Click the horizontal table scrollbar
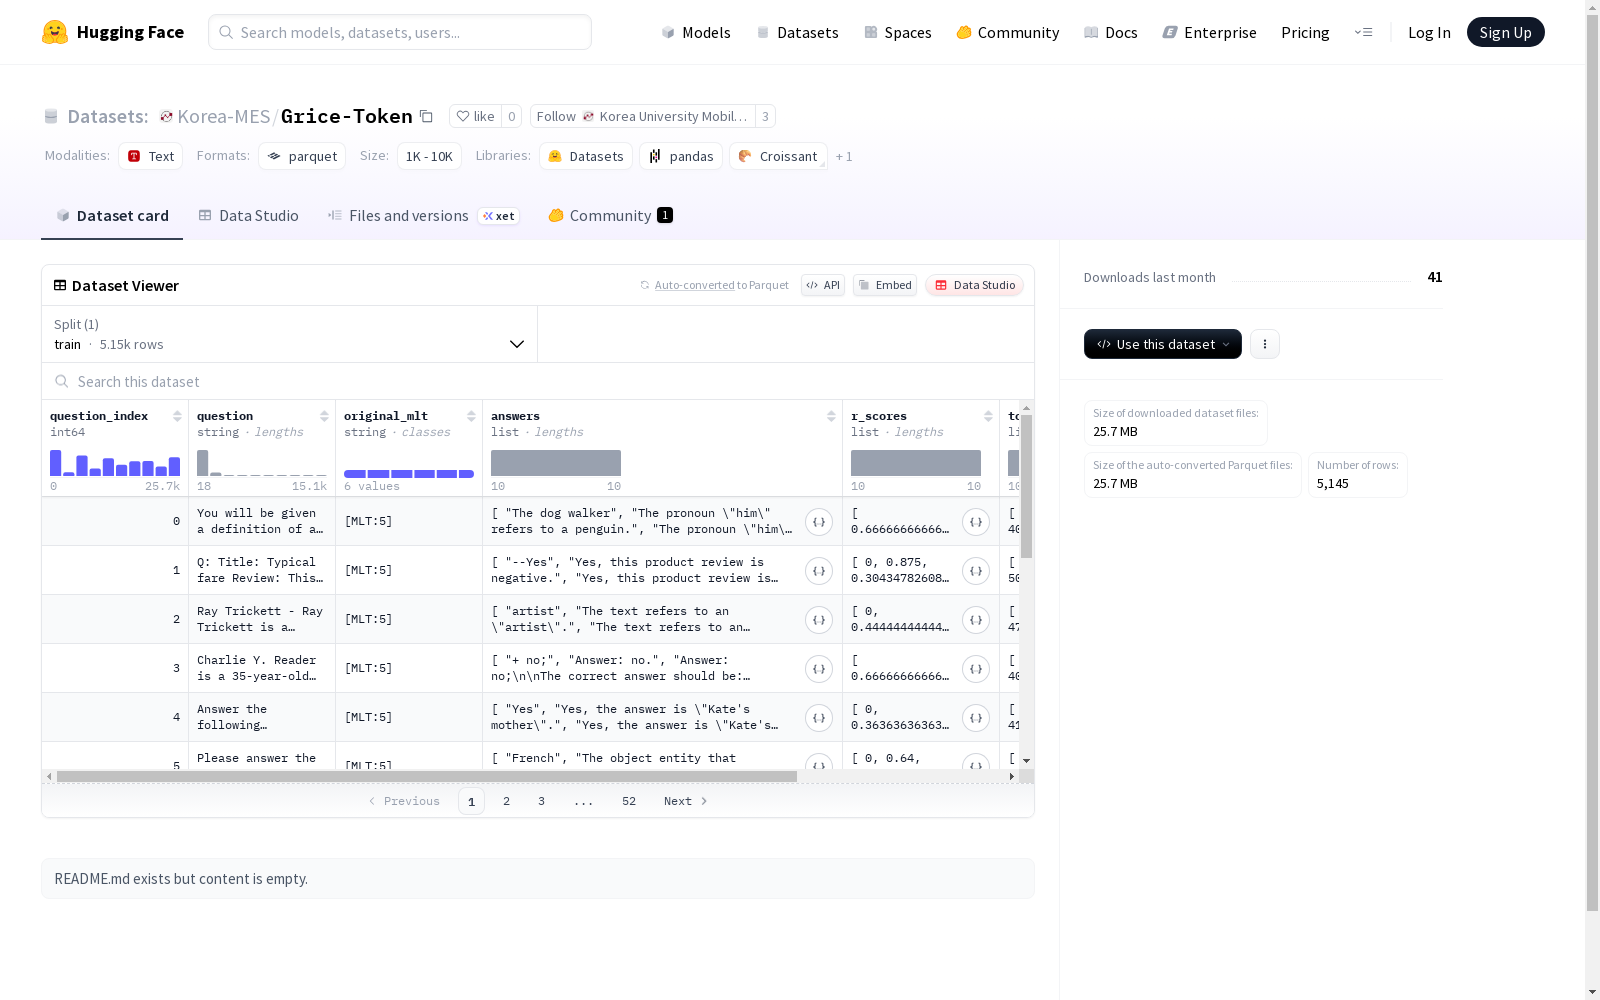The width and height of the screenshot is (1600, 1000). 427,776
